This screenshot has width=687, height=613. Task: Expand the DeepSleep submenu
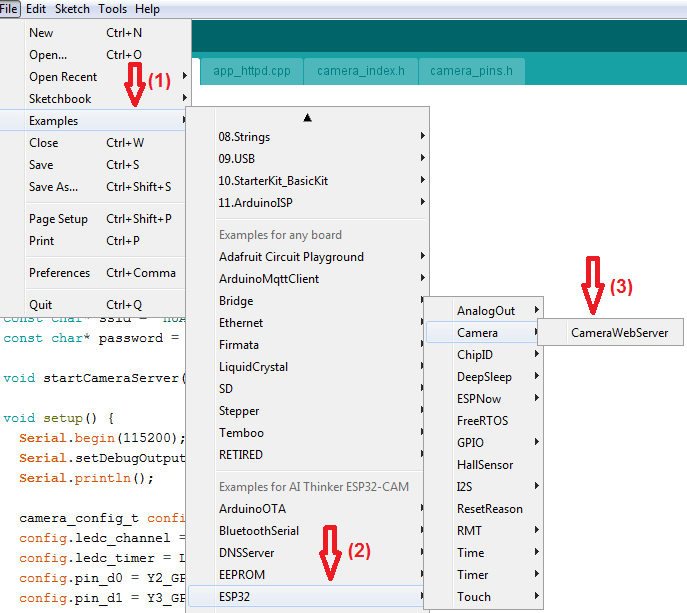point(484,376)
